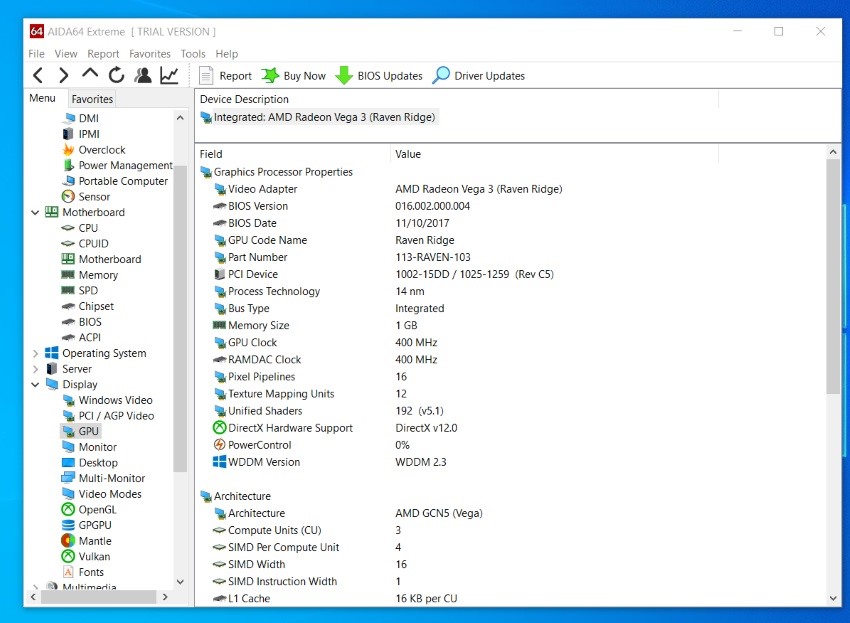Open the ACPI tree item
Screen dimensions: 850x623
click(81, 337)
